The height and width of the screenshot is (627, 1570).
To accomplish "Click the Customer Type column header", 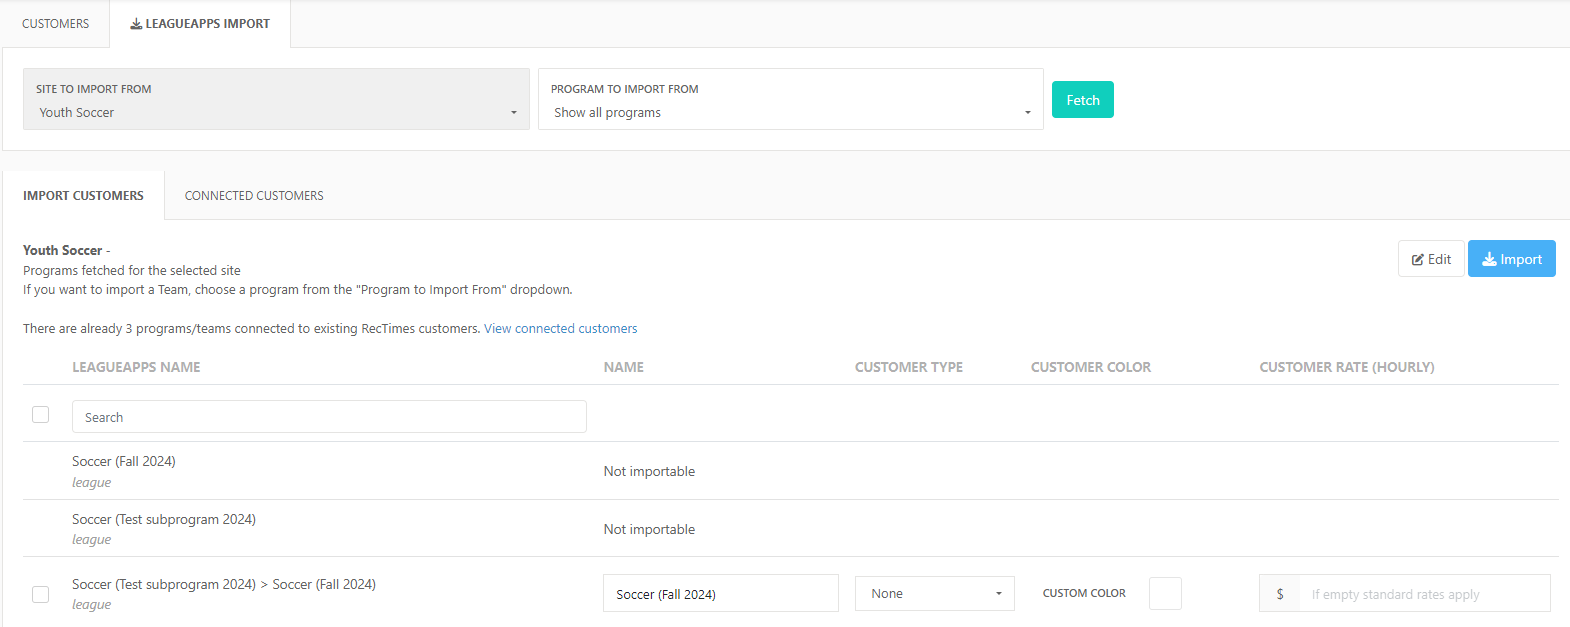I will tap(908, 367).
